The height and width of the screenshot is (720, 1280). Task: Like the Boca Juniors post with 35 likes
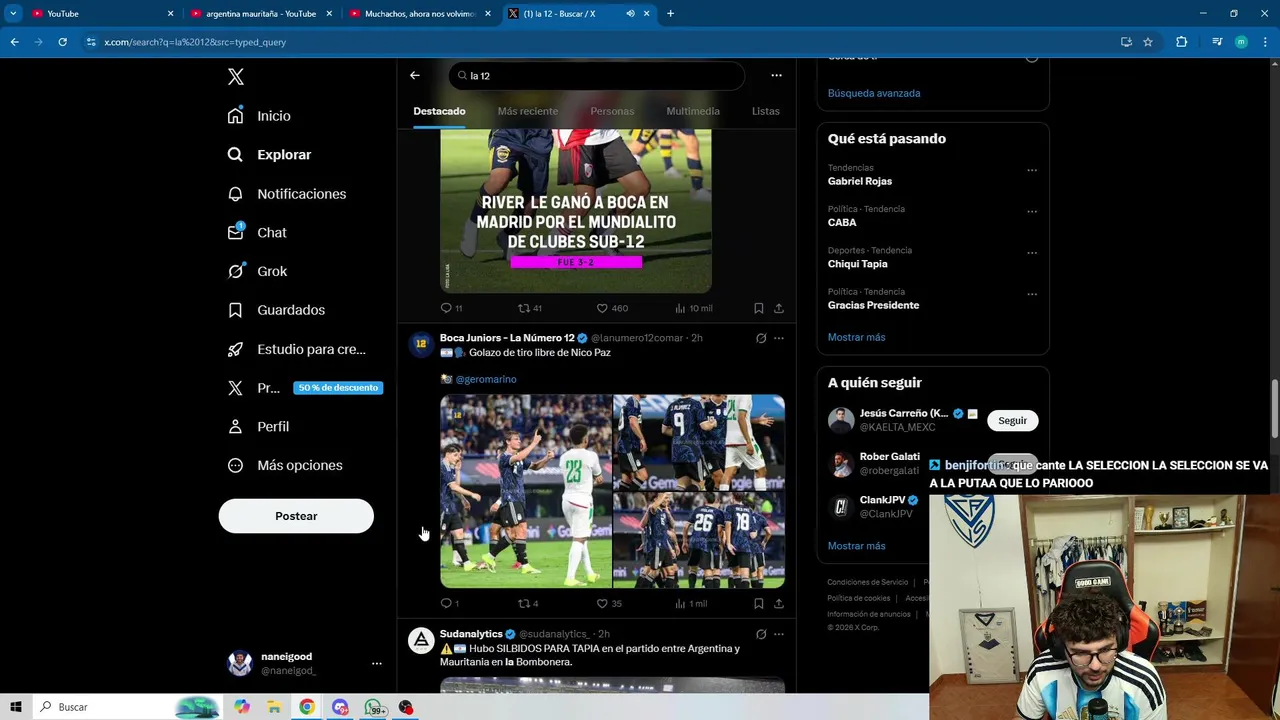[609, 604]
